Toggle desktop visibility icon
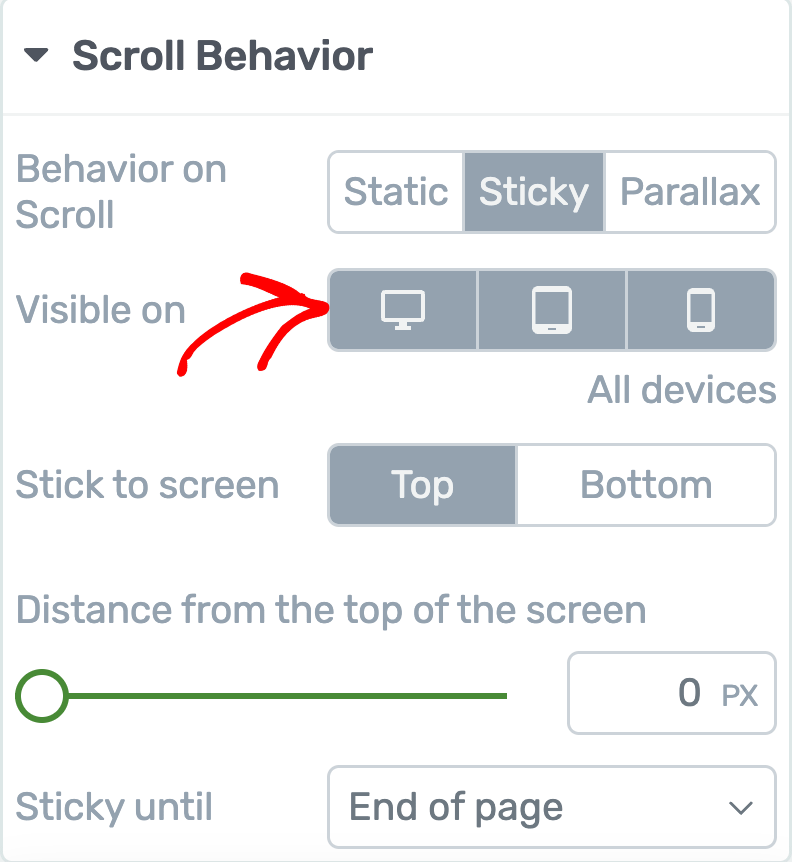The width and height of the screenshot is (792, 862). [x=403, y=310]
